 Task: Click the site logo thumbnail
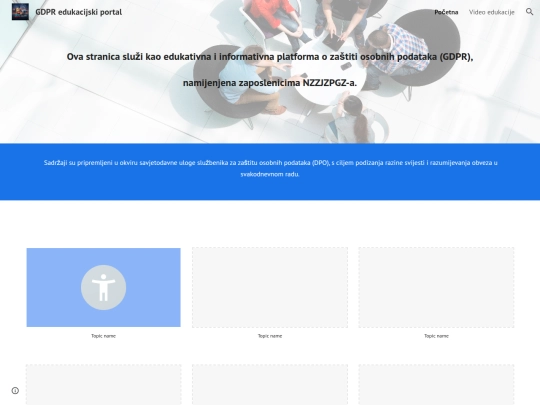[x=20, y=12]
